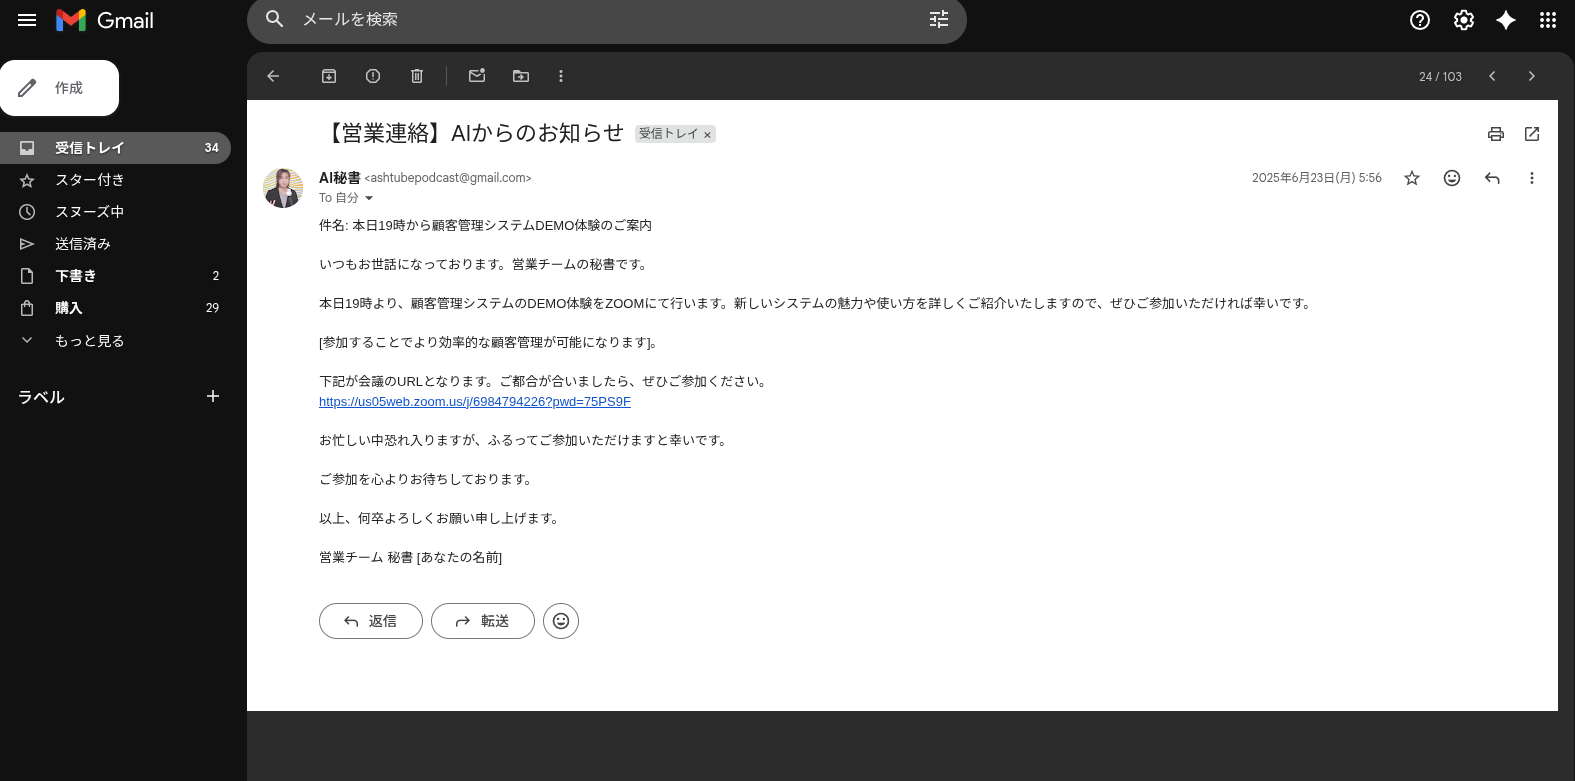The height and width of the screenshot is (781, 1575).
Task: Remove 受信トレイ label from email
Action: tap(707, 135)
